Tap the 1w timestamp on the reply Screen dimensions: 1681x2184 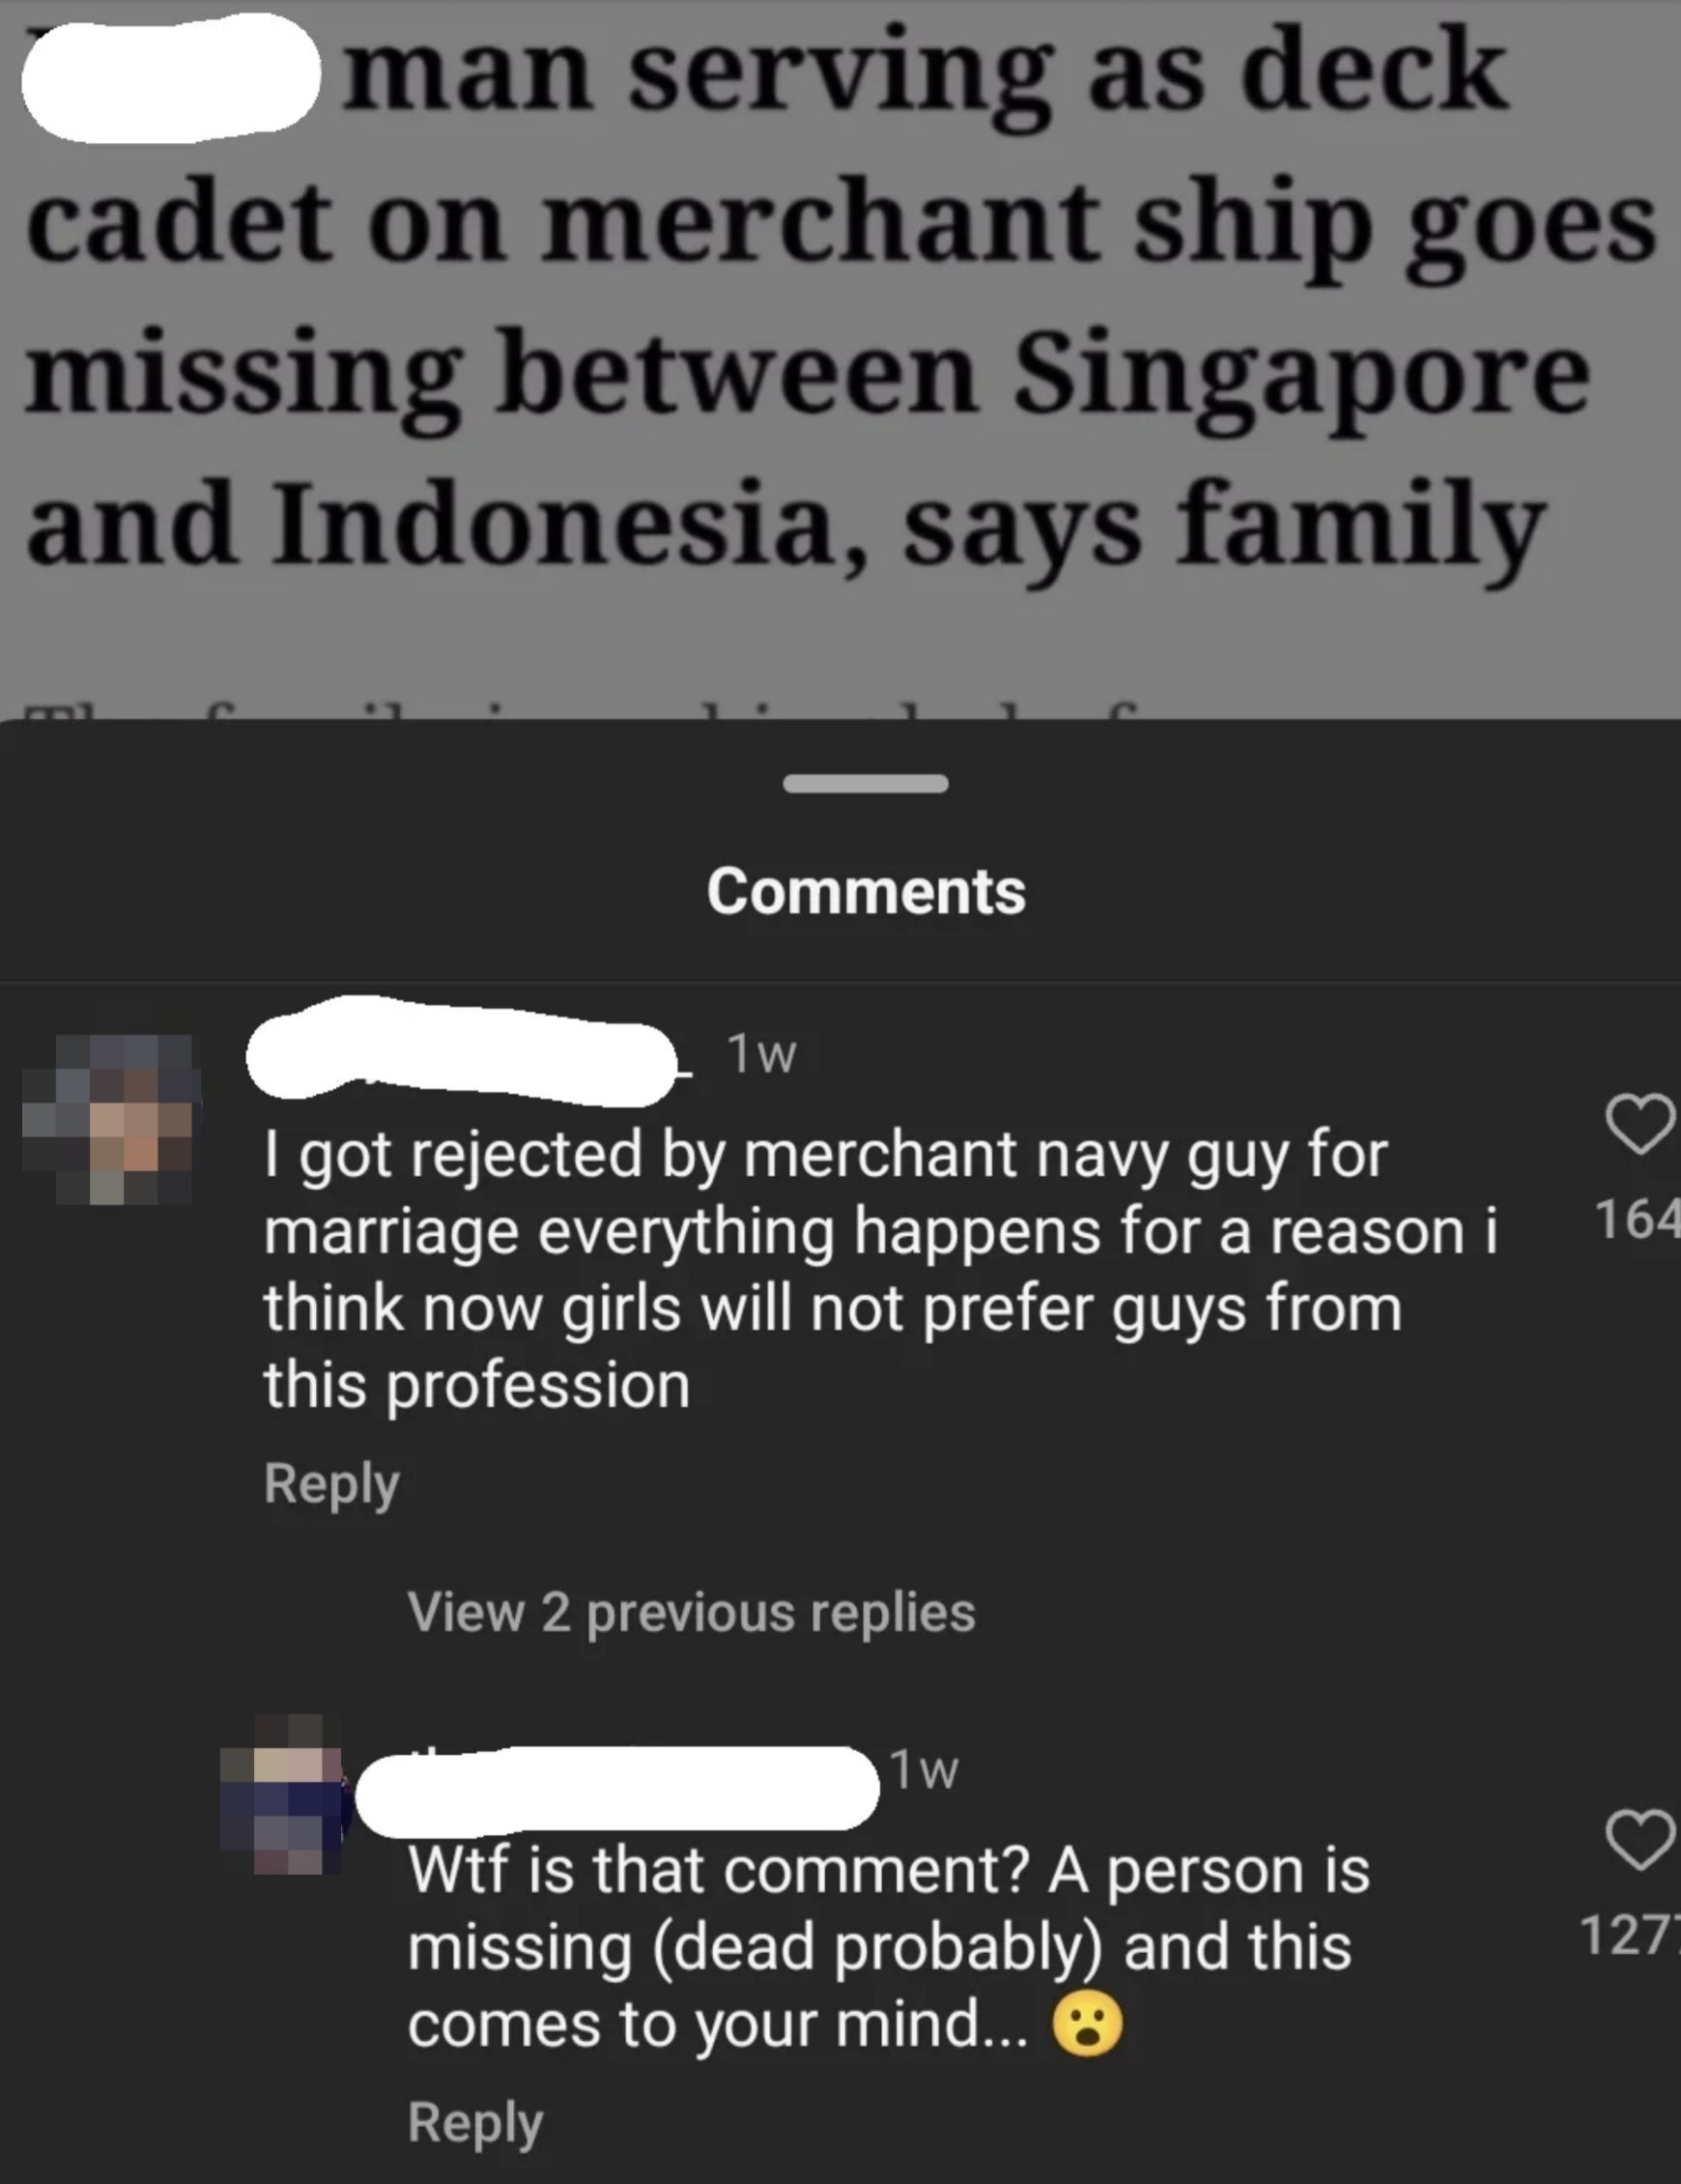coord(925,1771)
